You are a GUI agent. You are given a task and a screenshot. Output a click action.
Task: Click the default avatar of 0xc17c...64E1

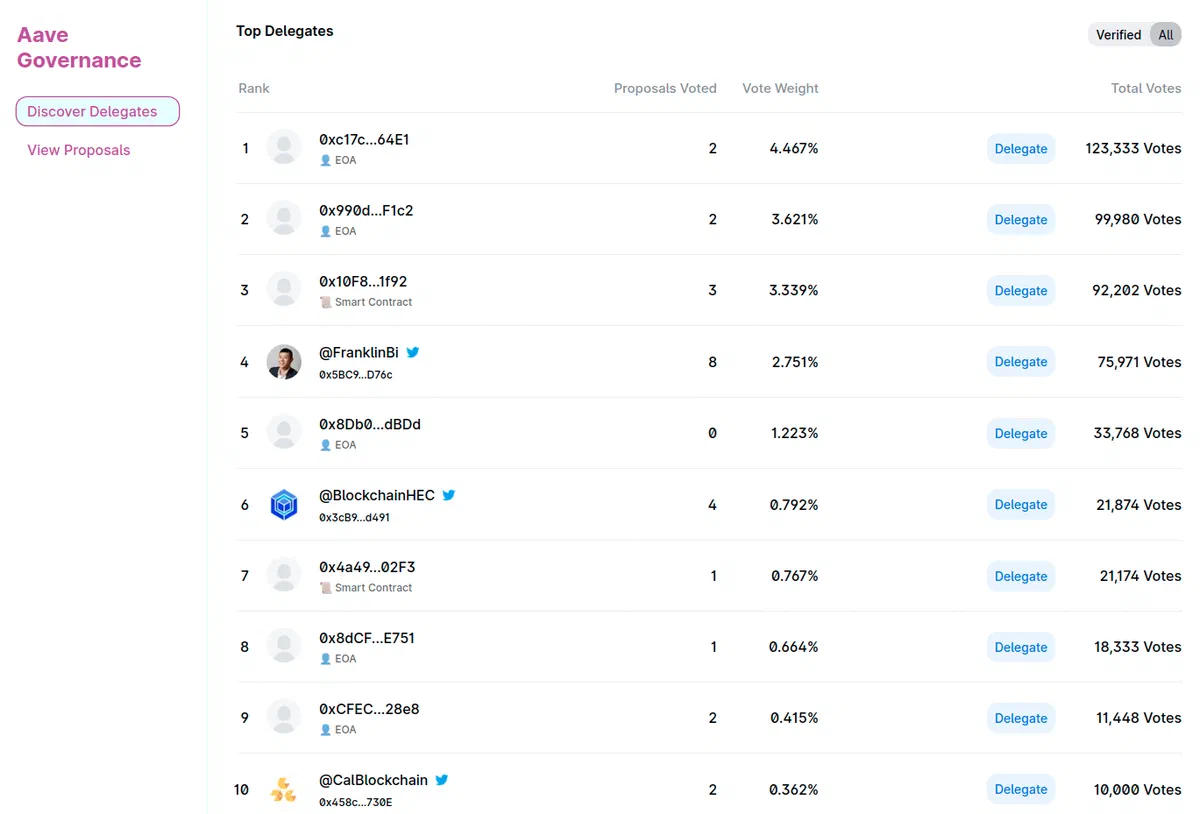[284, 148]
